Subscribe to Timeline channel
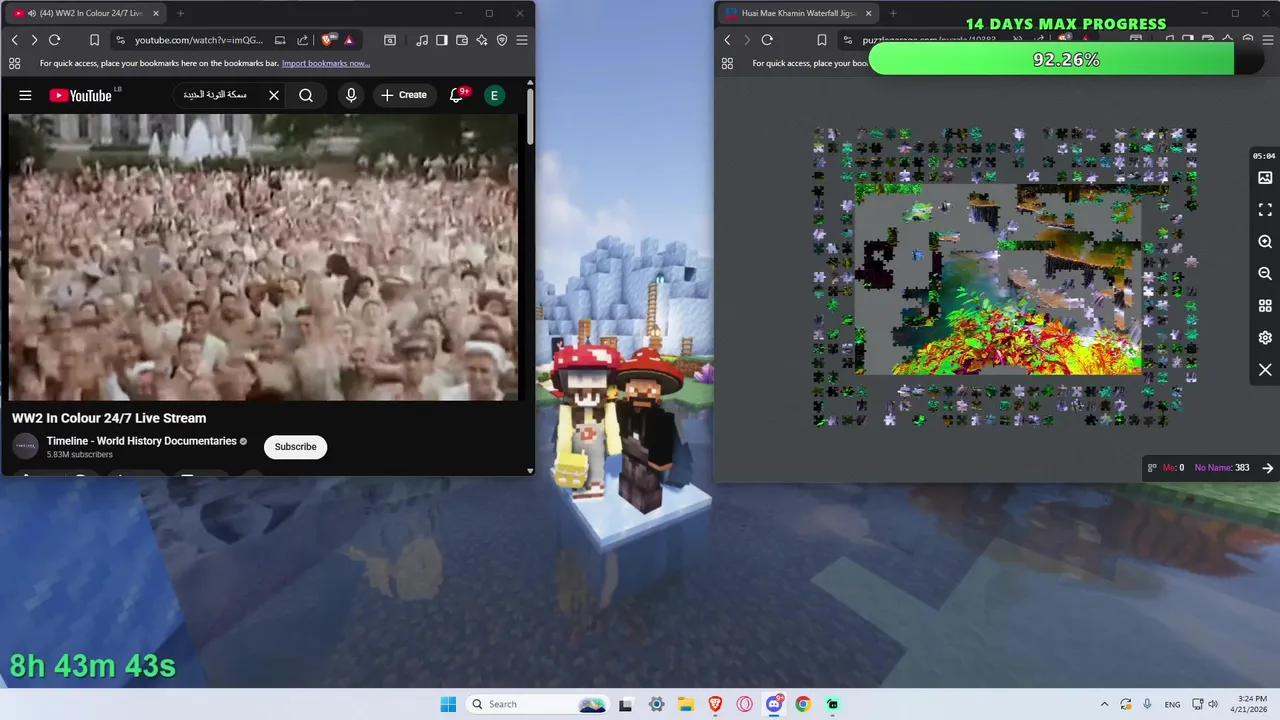The height and width of the screenshot is (720, 1280). (x=295, y=447)
